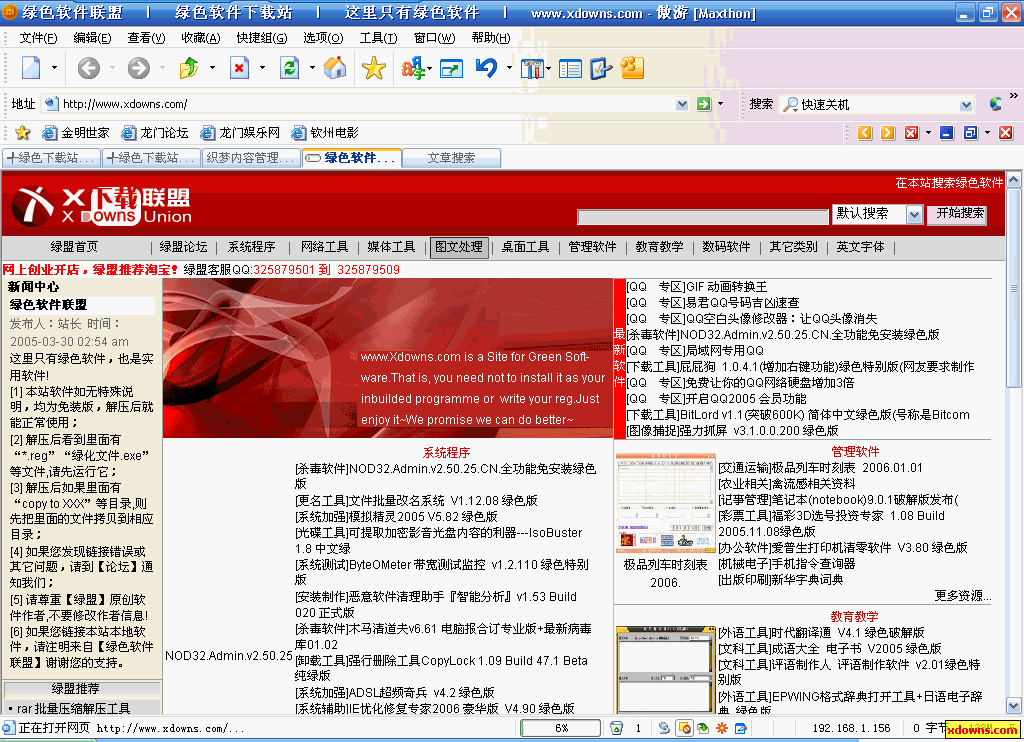
Task: Switch to next tab orange arrow
Action: [x=888, y=133]
